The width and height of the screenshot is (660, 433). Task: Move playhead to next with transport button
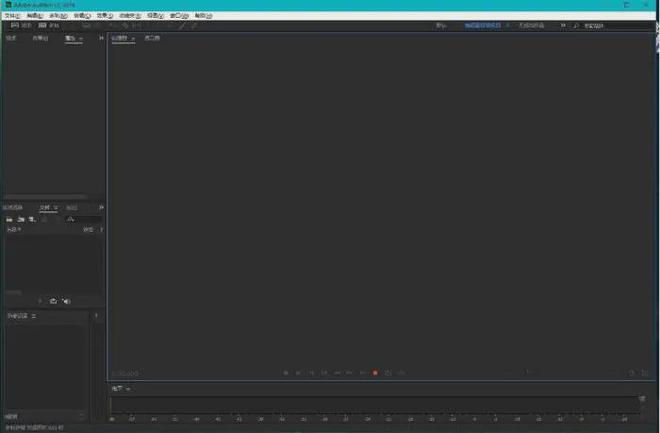[x=362, y=373]
